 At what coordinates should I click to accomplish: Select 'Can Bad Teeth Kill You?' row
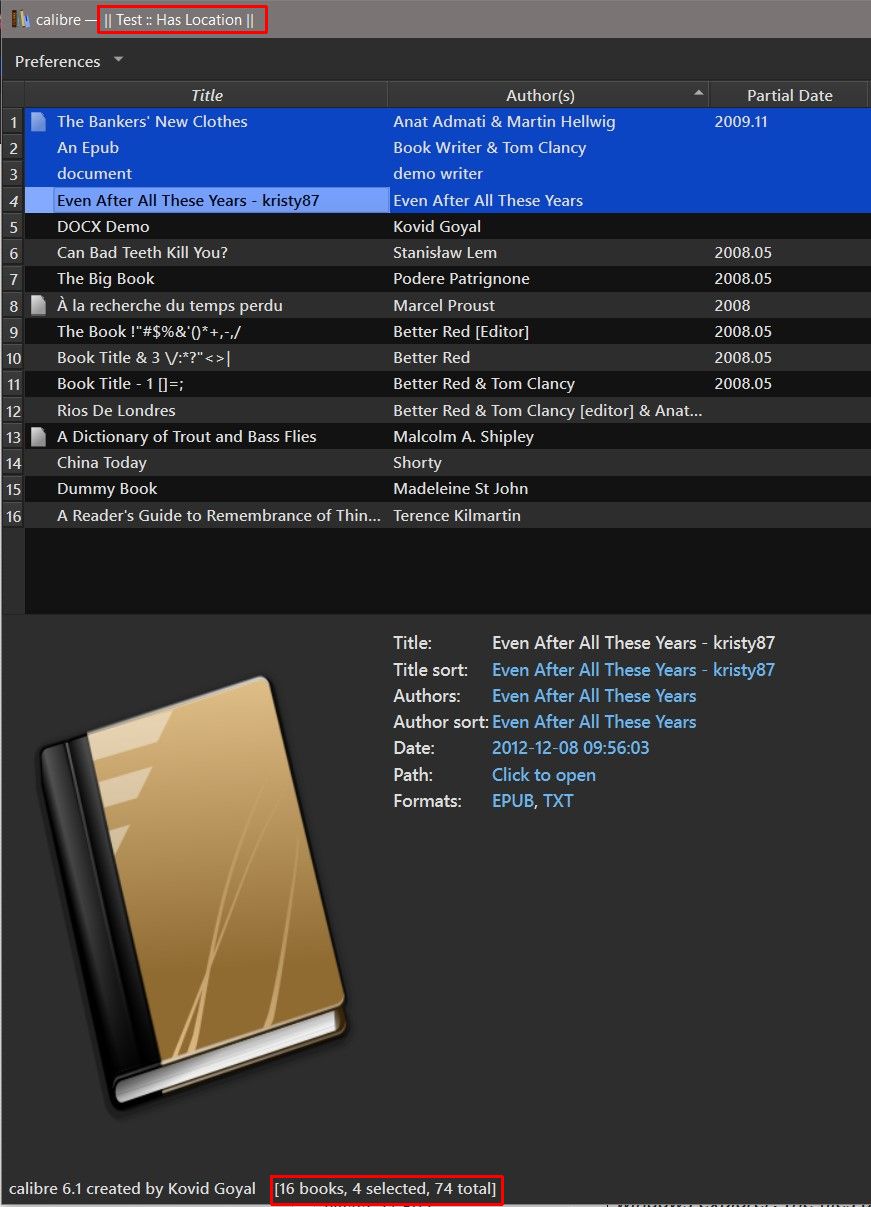tap(142, 253)
